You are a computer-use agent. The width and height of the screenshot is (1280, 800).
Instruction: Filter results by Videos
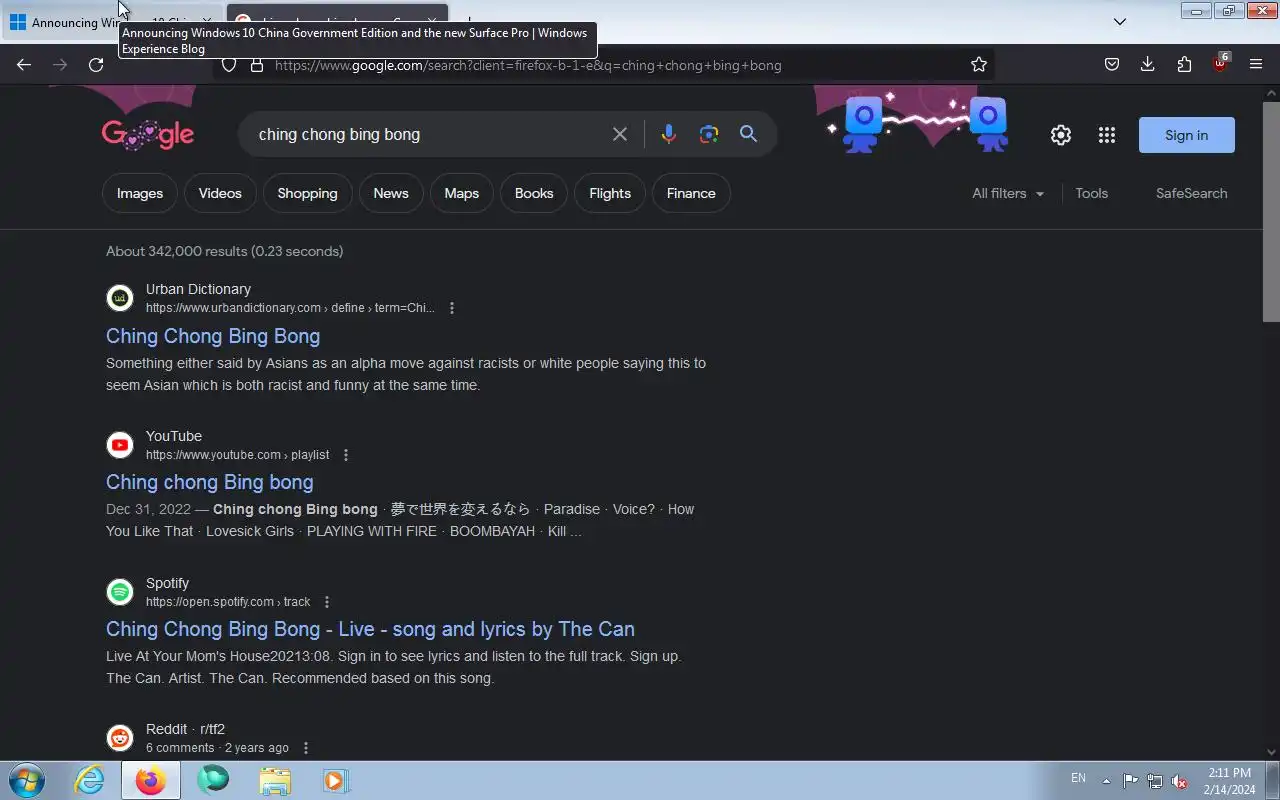tap(220, 193)
